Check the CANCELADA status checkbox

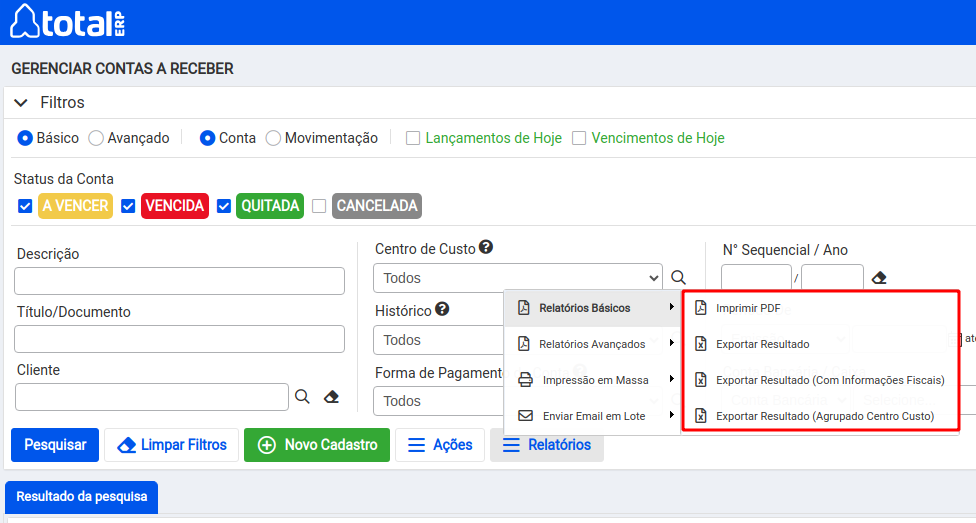click(319, 206)
